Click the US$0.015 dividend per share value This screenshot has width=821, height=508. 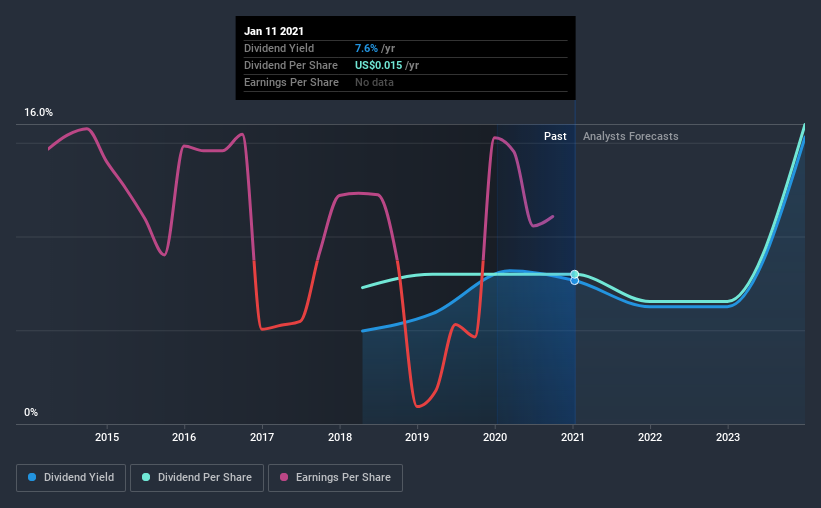[x=379, y=65]
